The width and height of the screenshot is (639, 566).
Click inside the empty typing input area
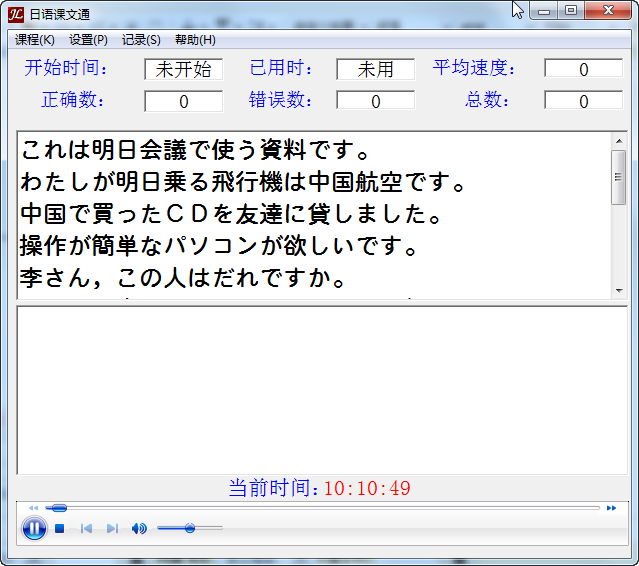pyautogui.click(x=320, y=390)
